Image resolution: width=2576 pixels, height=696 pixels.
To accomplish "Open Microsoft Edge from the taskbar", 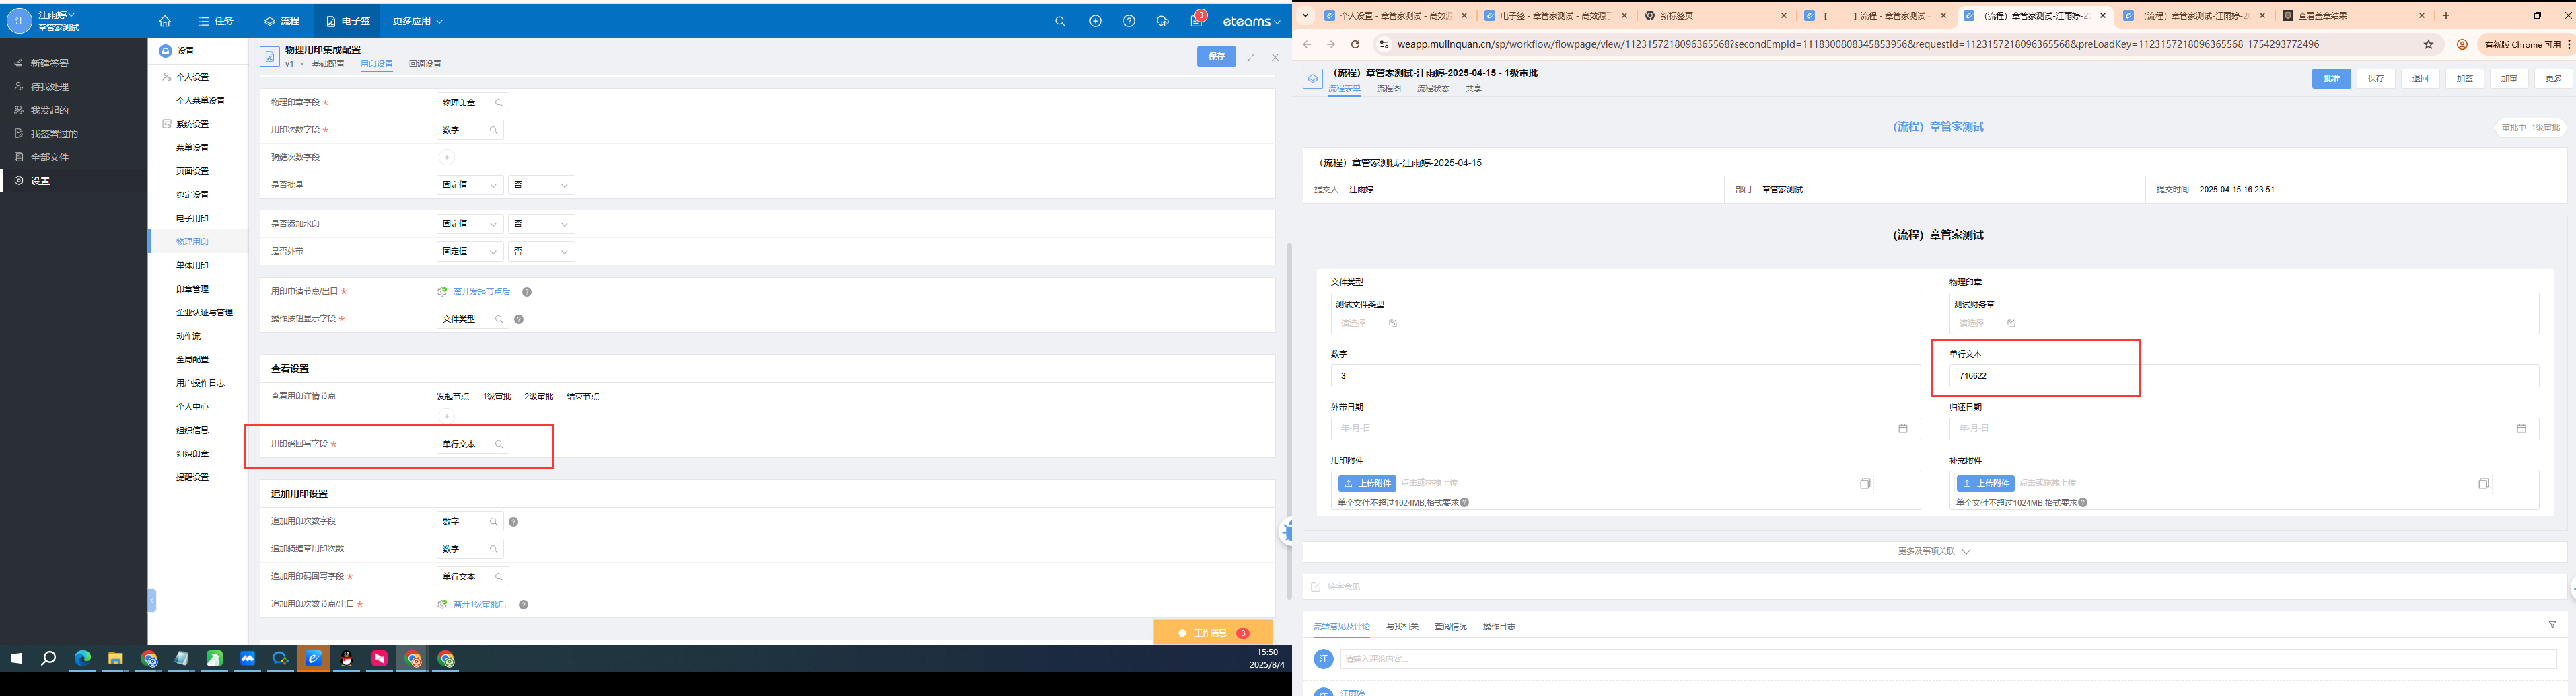I will click(82, 659).
